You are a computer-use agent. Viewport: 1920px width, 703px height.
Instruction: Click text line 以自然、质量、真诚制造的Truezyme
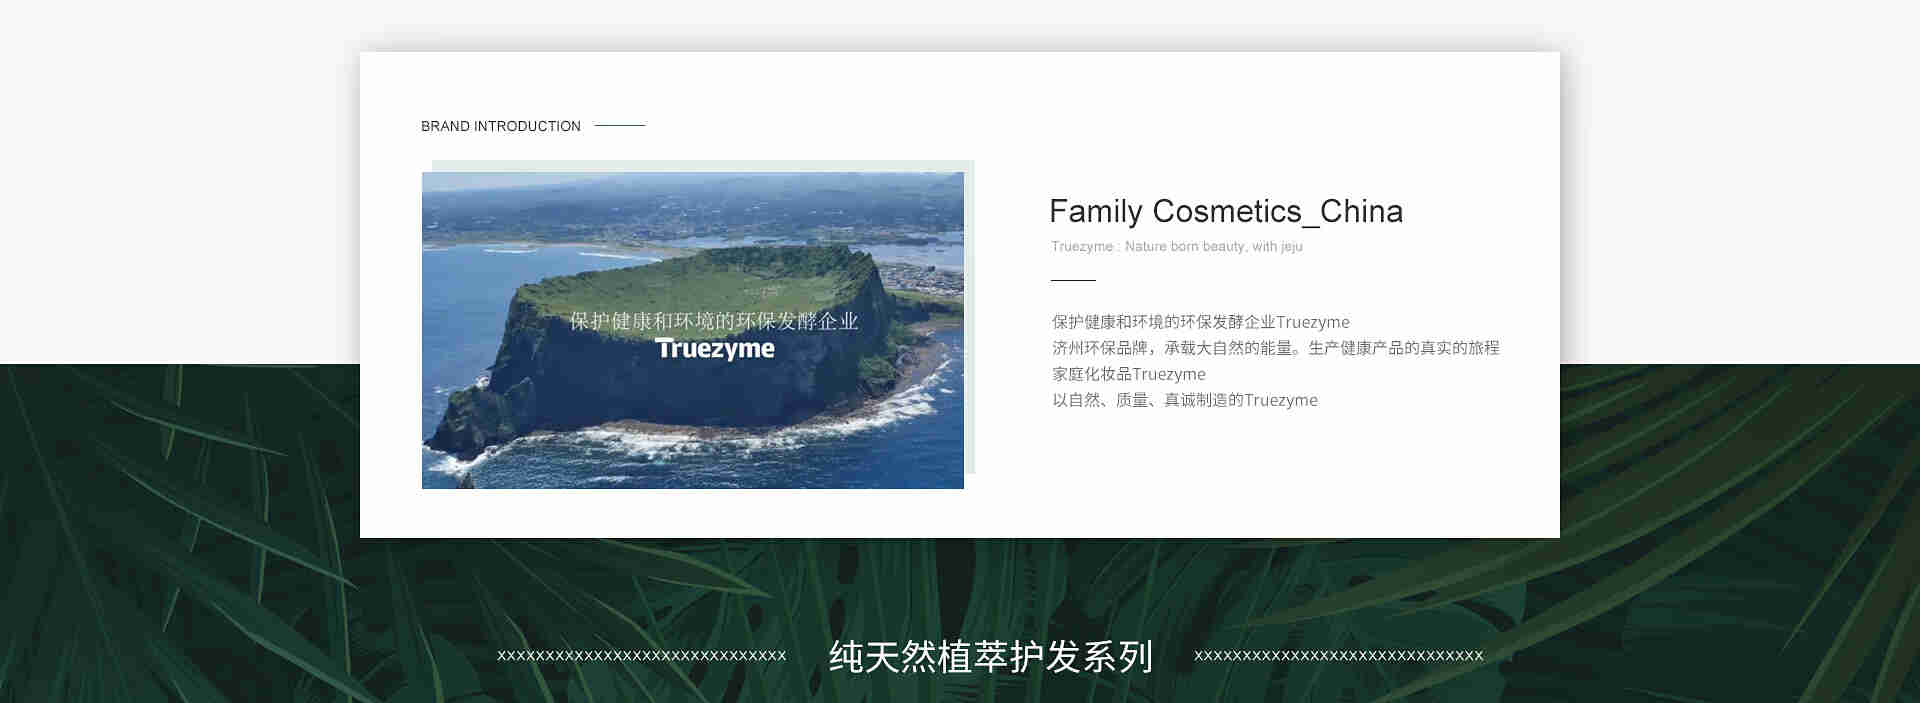(x=1185, y=400)
